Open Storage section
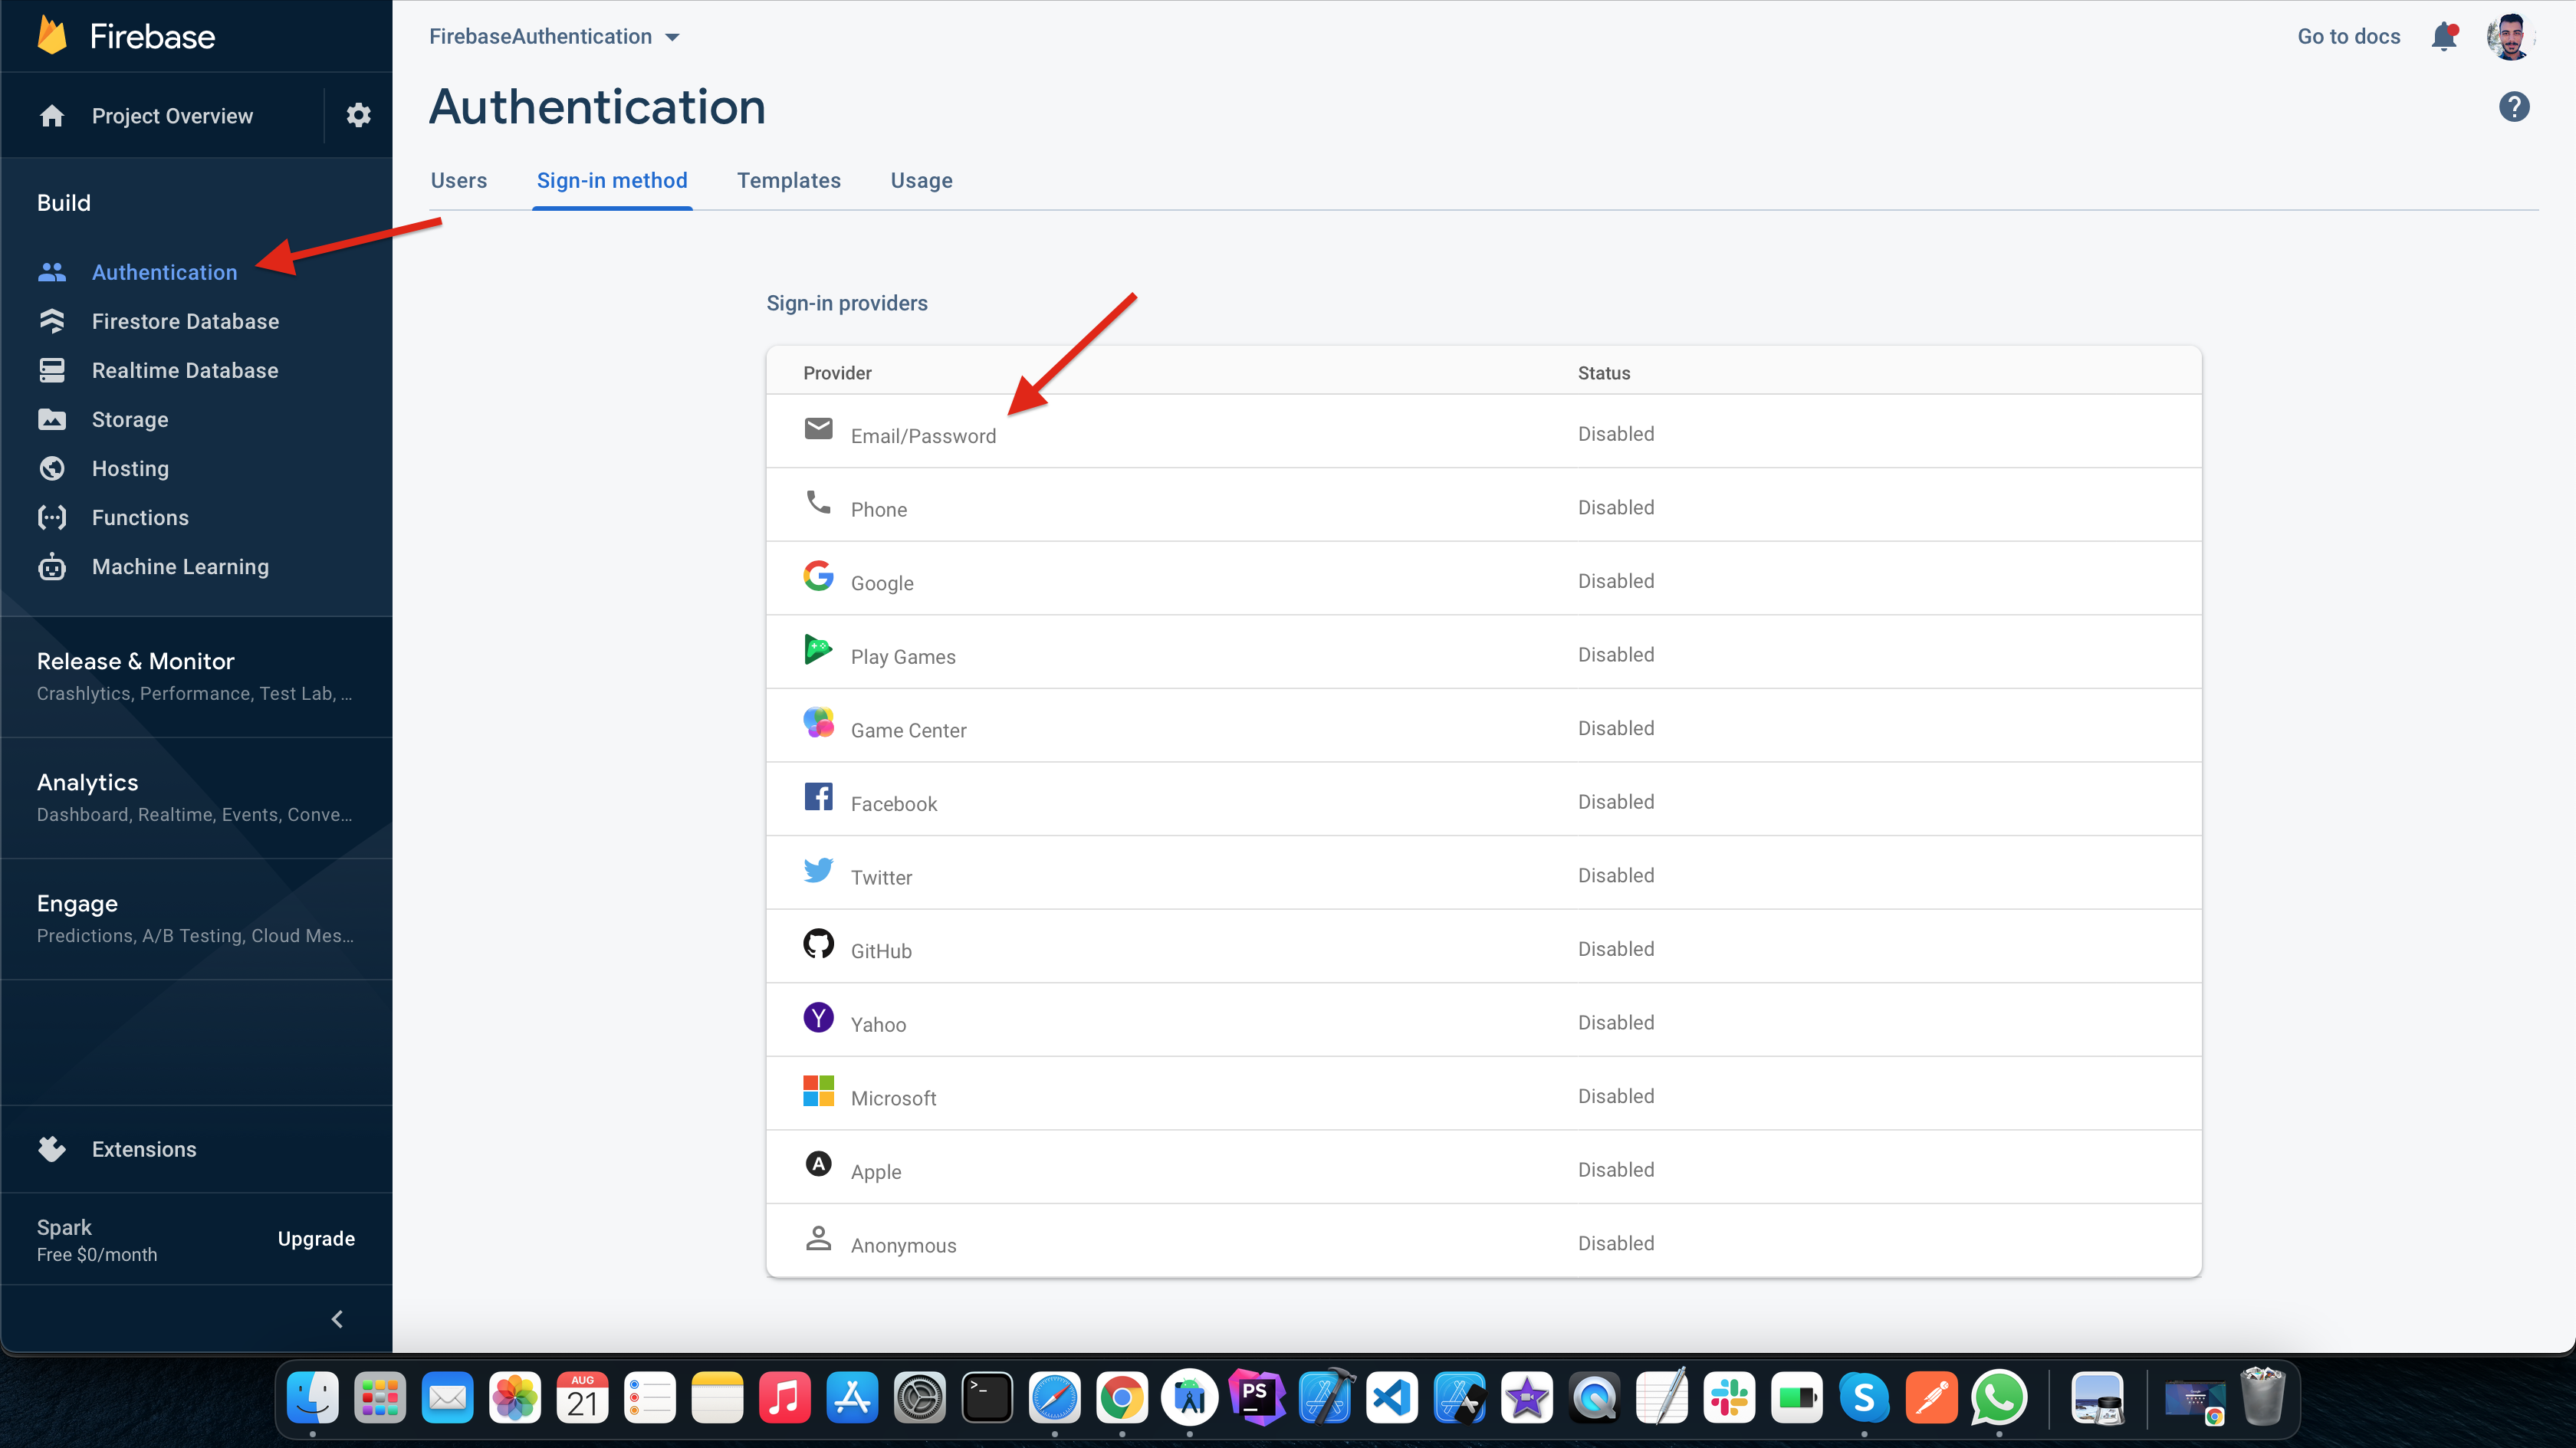This screenshot has height=1448, width=2576. 129,419
